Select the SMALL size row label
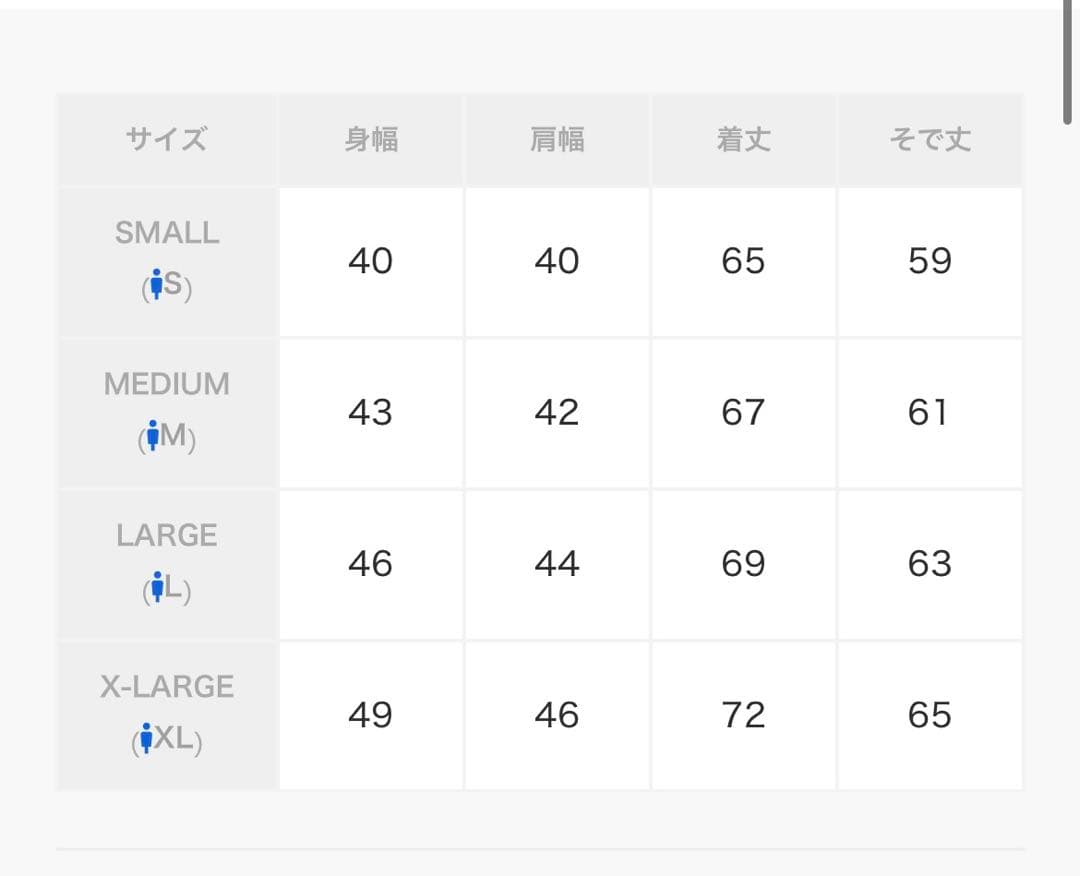The width and height of the screenshot is (1080, 876). (x=167, y=233)
